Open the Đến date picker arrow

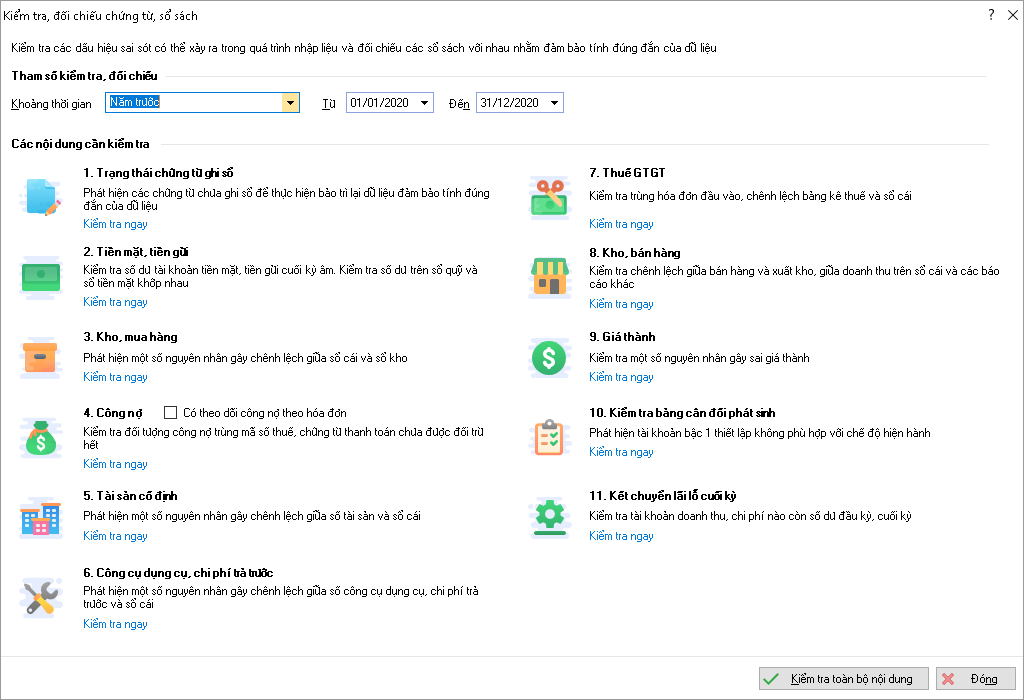point(554,103)
